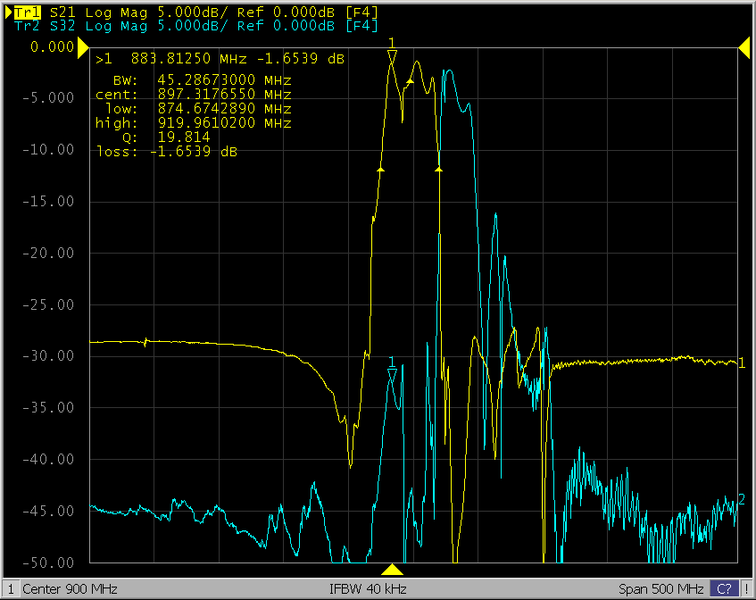Click high-side bandwidth arrow on yellow trace
The image size is (756, 600).
pyautogui.click(x=438, y=170)
